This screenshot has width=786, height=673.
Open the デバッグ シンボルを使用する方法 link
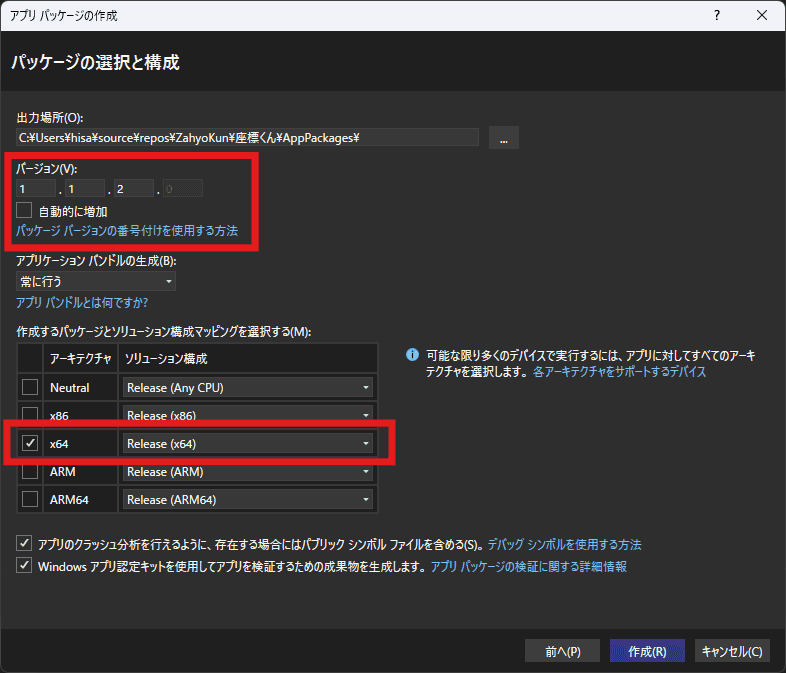564,544
